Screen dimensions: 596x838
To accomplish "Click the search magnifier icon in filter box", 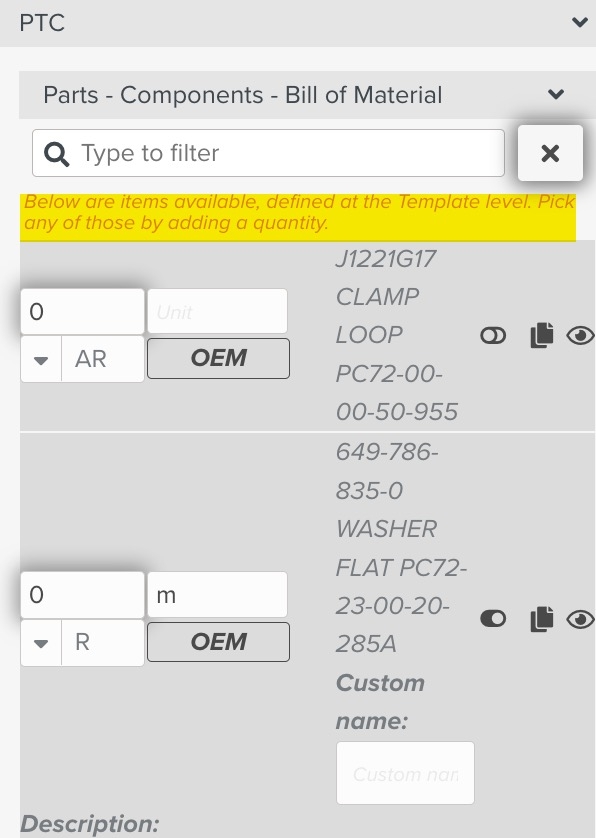I will tap(56, 154).
